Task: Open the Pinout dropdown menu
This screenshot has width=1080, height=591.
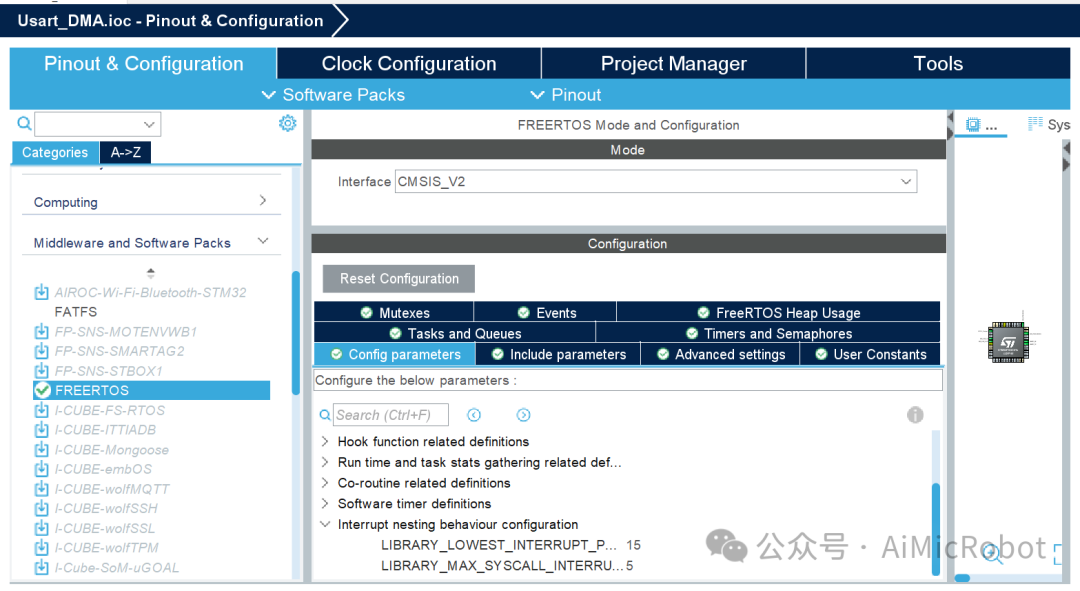Action: [x=565, y=94]
